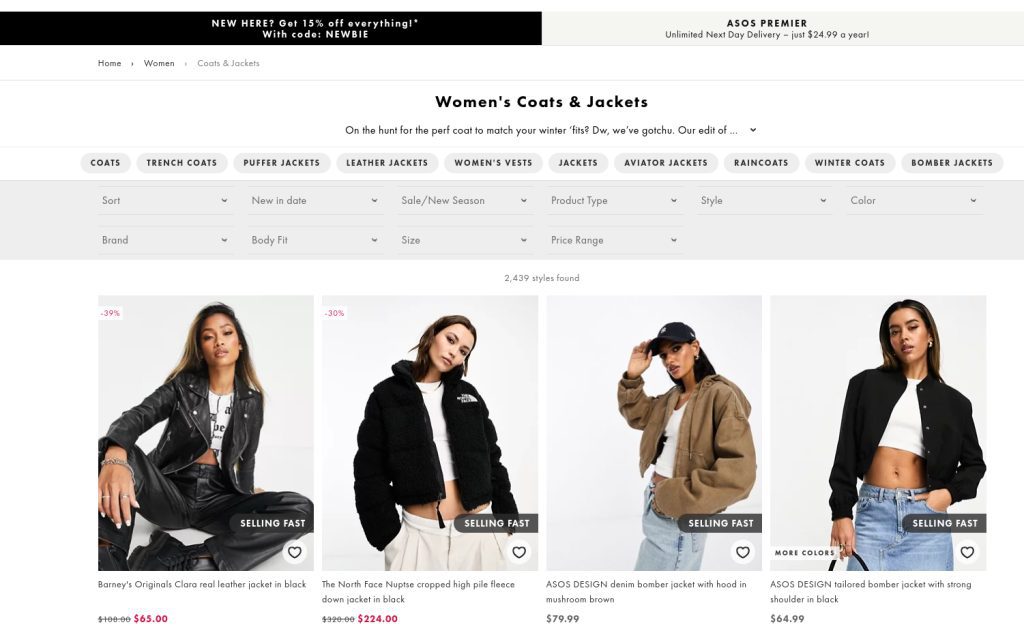Image resolution: width=1024 pixels, height=631 pixels.
Task: Save Barney's Originals leather jacket to wishlist
Action: [x=295, y=552]
